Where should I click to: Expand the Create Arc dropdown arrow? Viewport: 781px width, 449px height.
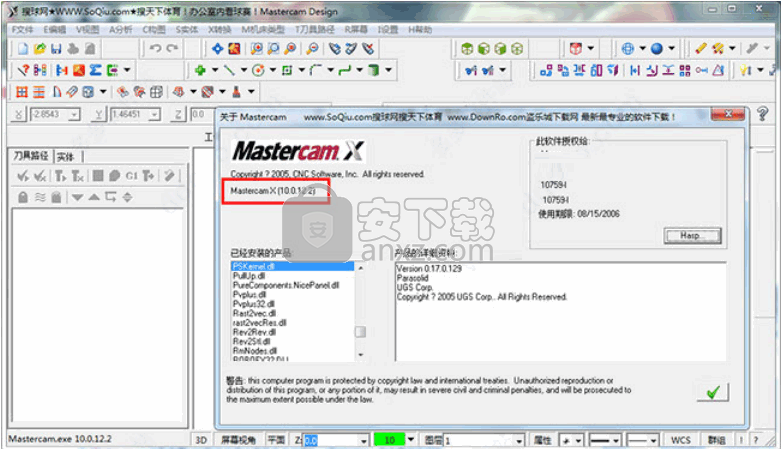point(273,70)
